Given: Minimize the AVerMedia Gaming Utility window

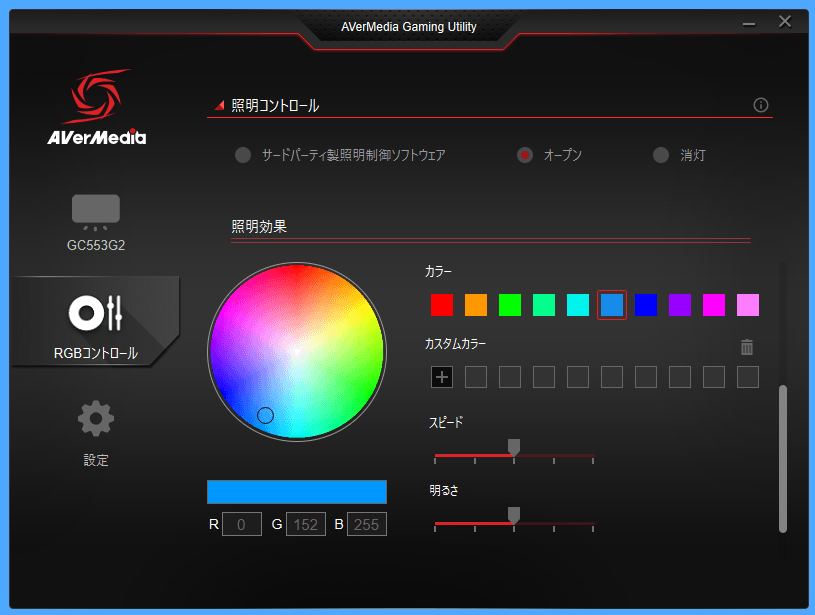Looking at the screenshot, I should (748, 24).
